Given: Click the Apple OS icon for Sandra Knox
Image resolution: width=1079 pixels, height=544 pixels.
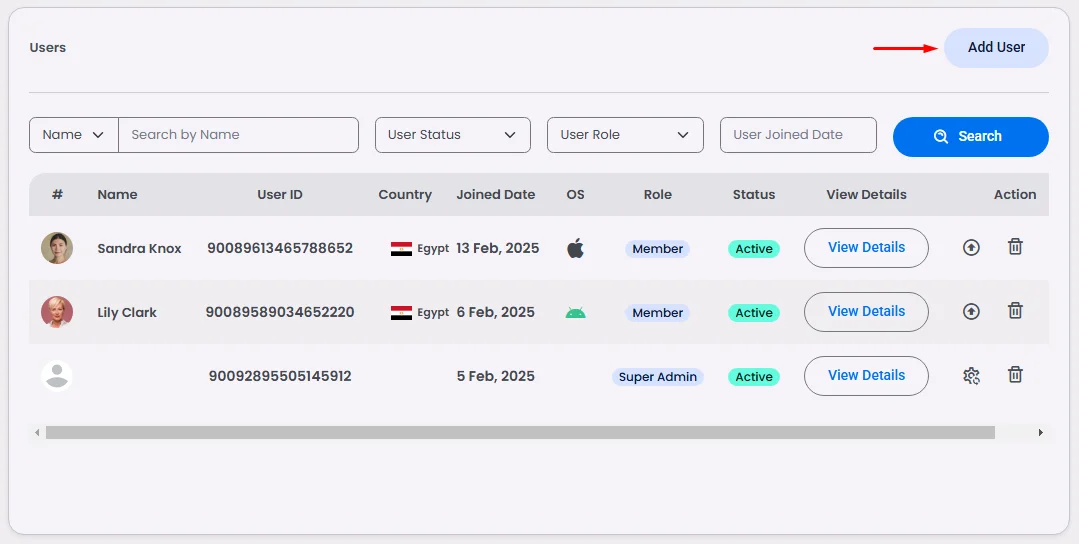Looking at the screenshot, I should (575, 248).
